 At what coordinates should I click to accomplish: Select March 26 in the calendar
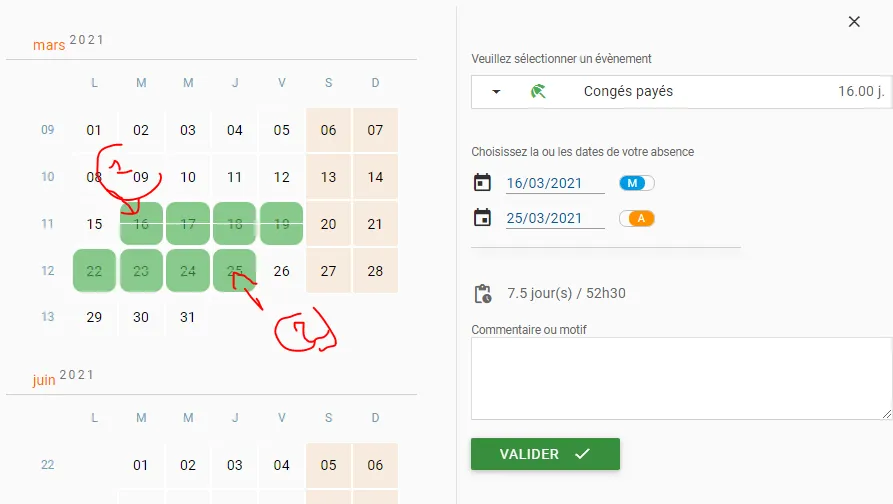(281, 271)
